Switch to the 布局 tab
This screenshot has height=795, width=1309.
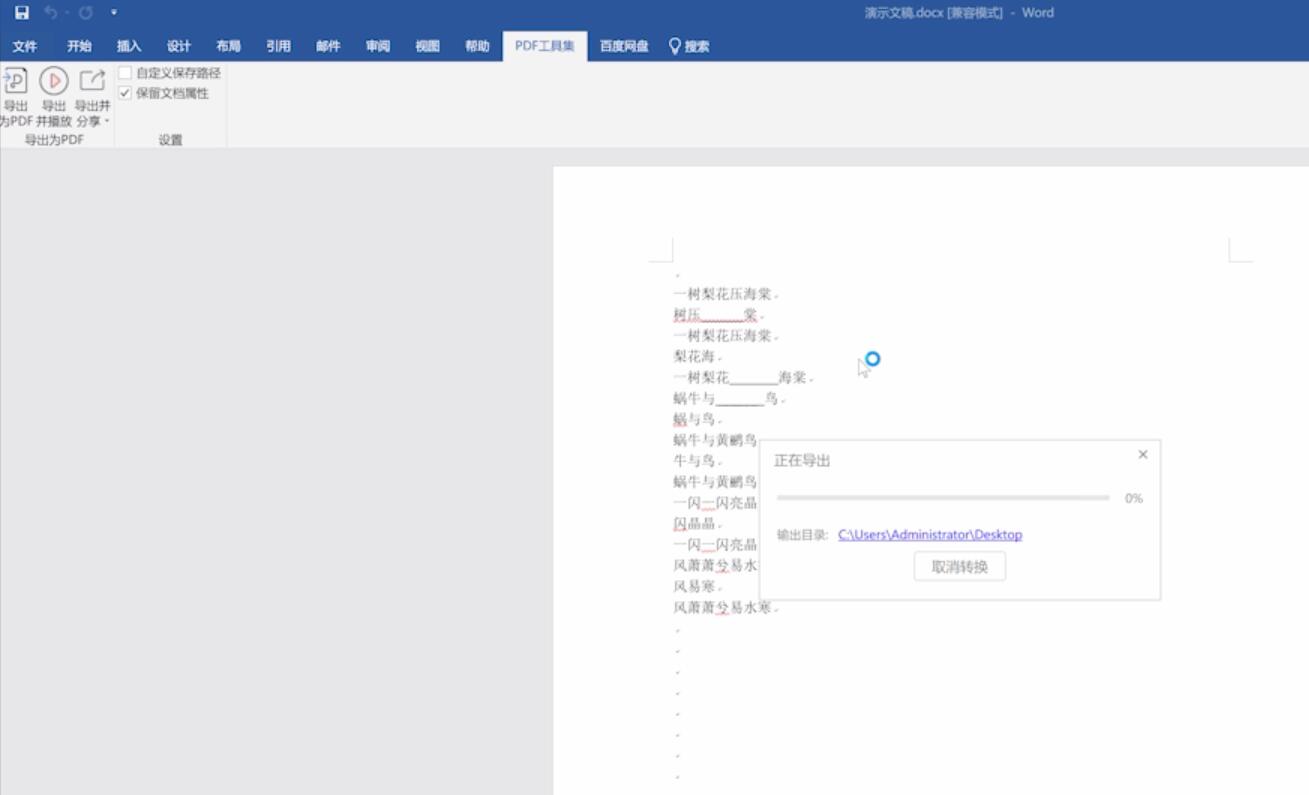228,46
